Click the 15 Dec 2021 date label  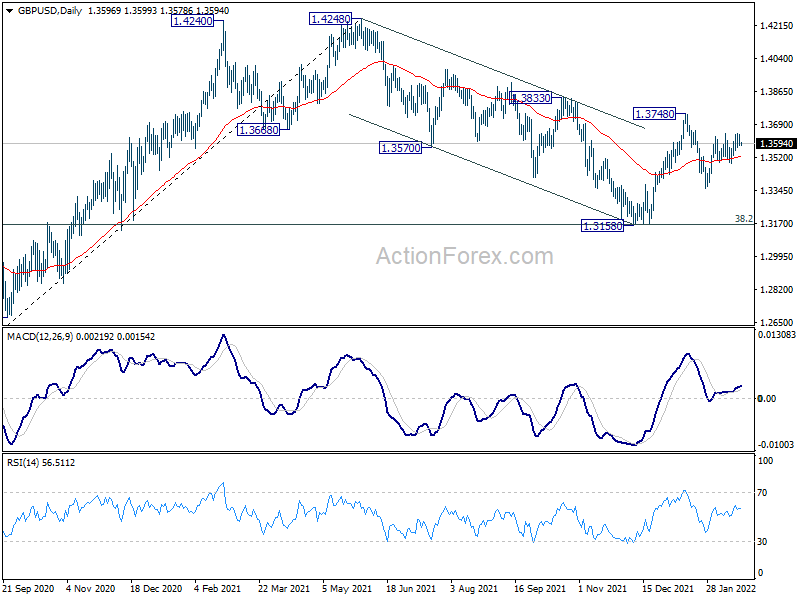pyautogui.click(x=668, y=589)
